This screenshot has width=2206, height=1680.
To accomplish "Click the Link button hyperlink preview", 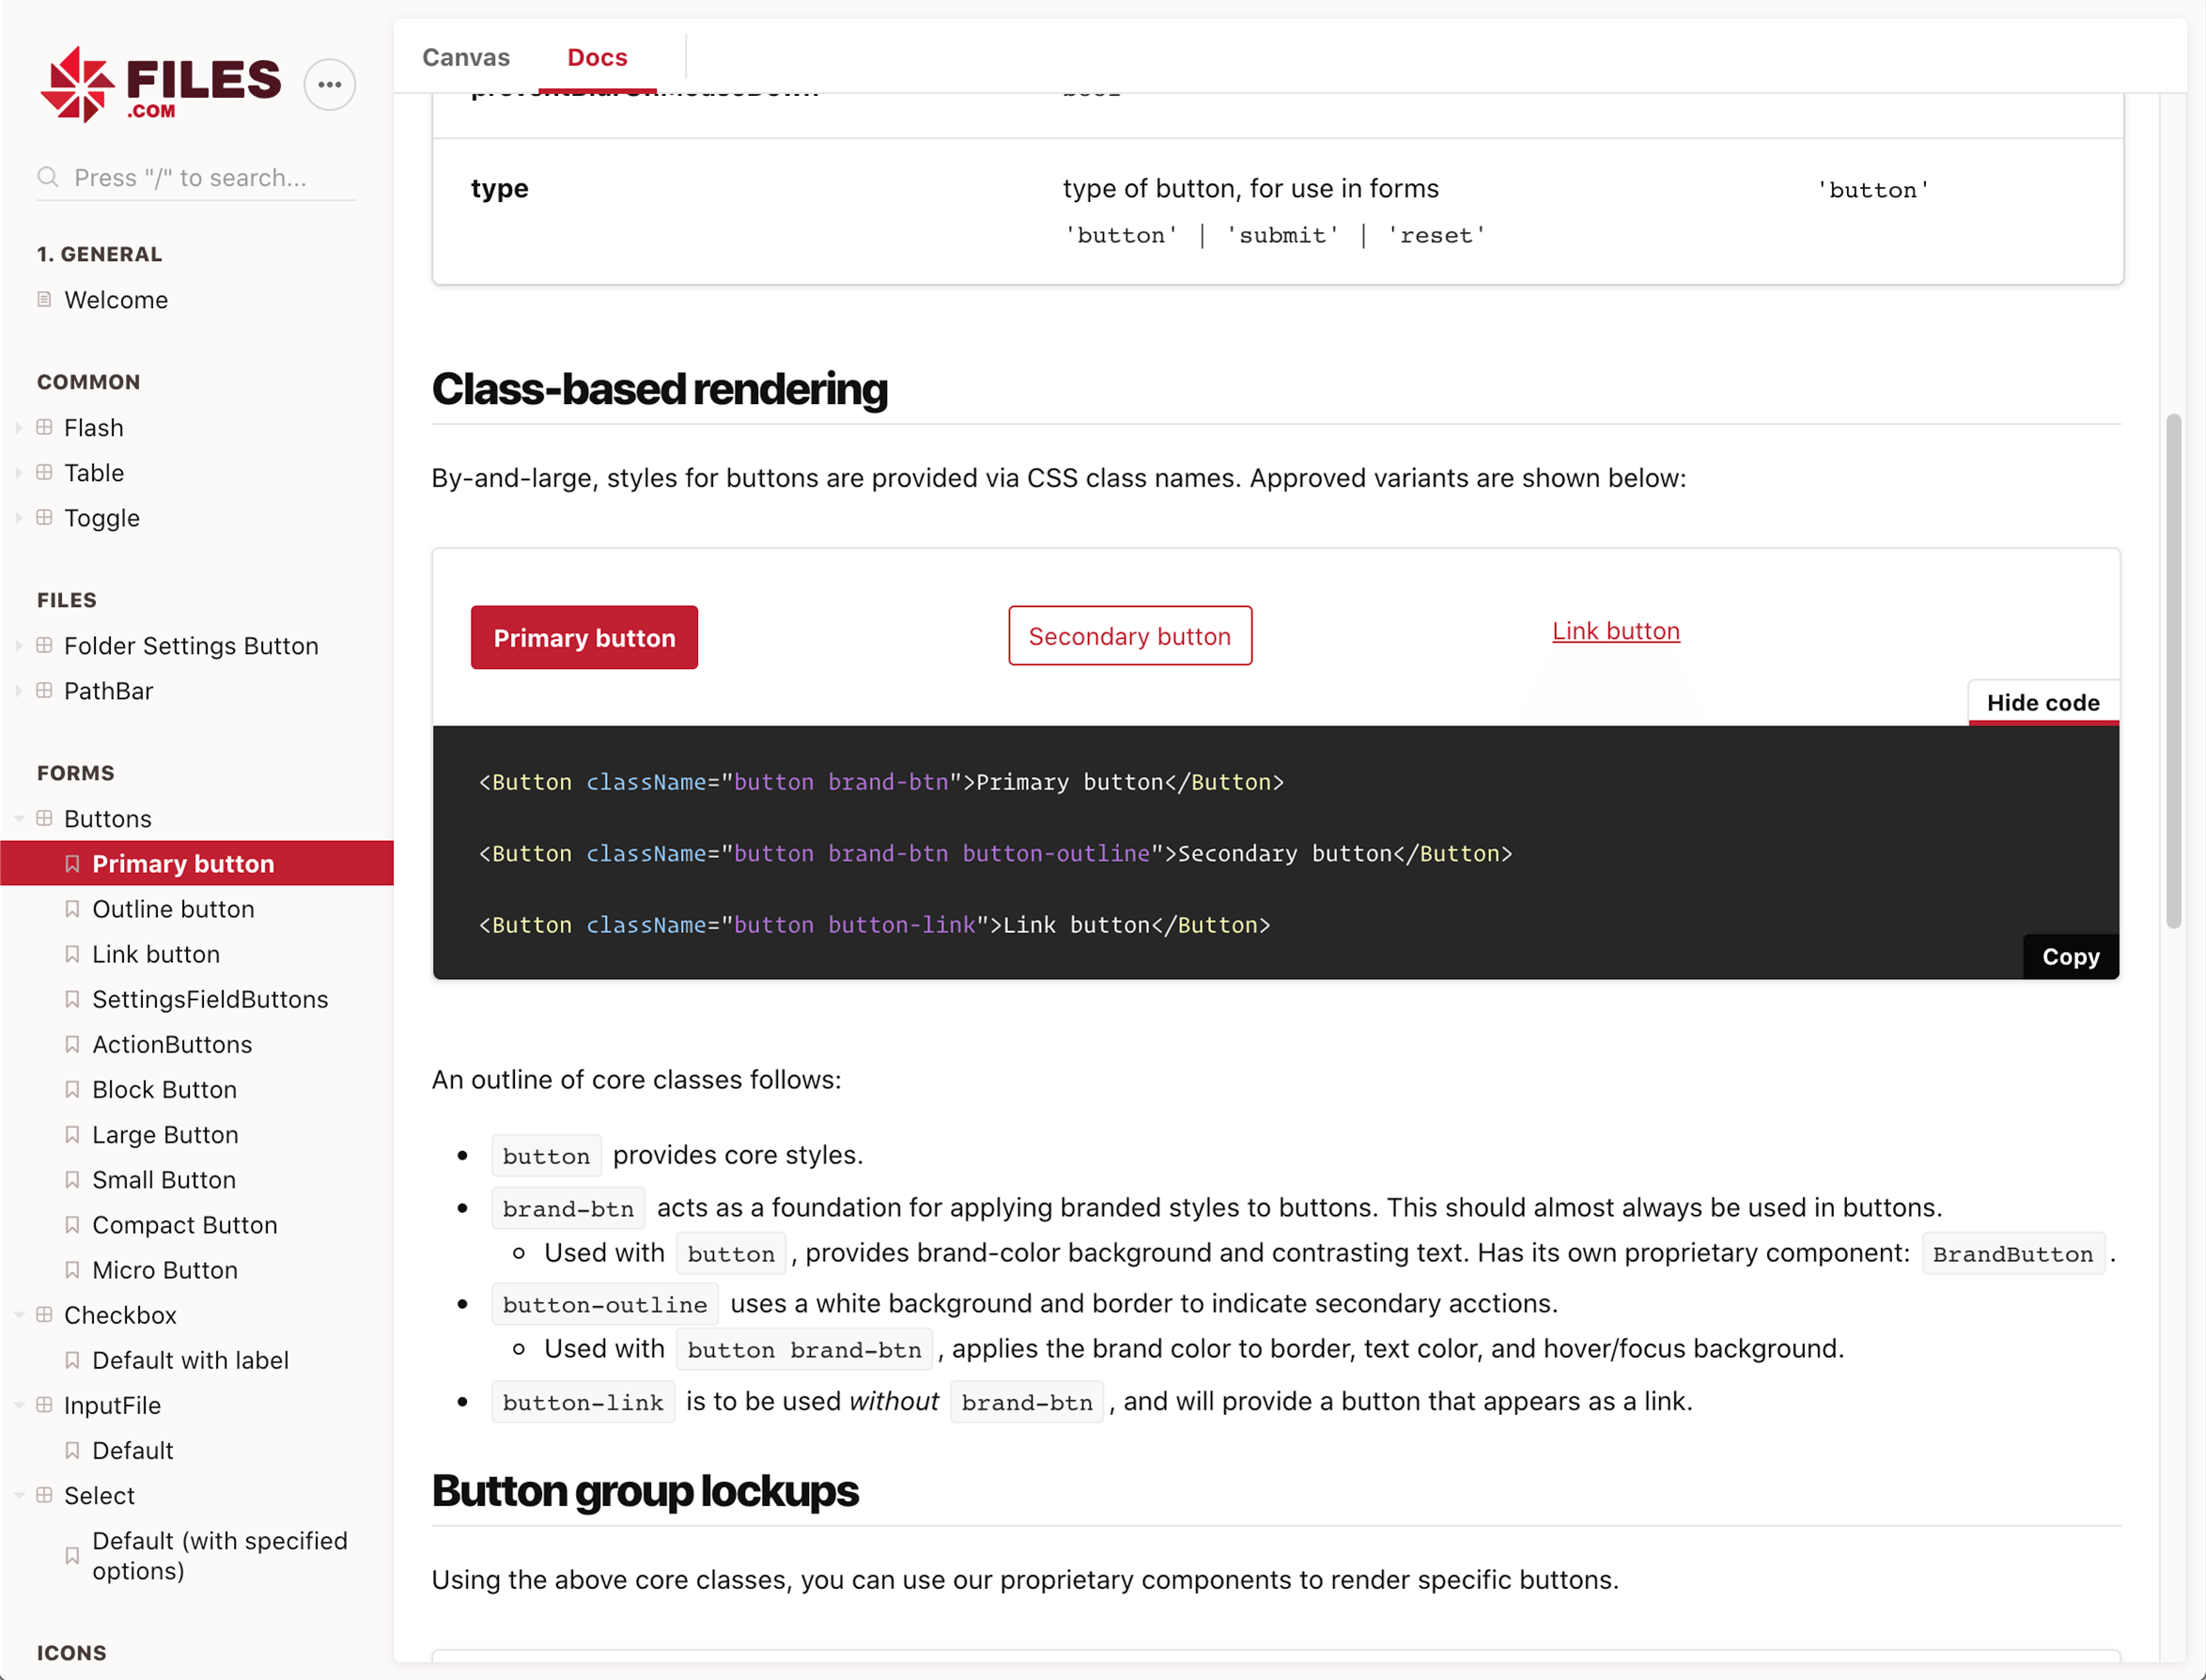I will click(x=1615, y=631).
